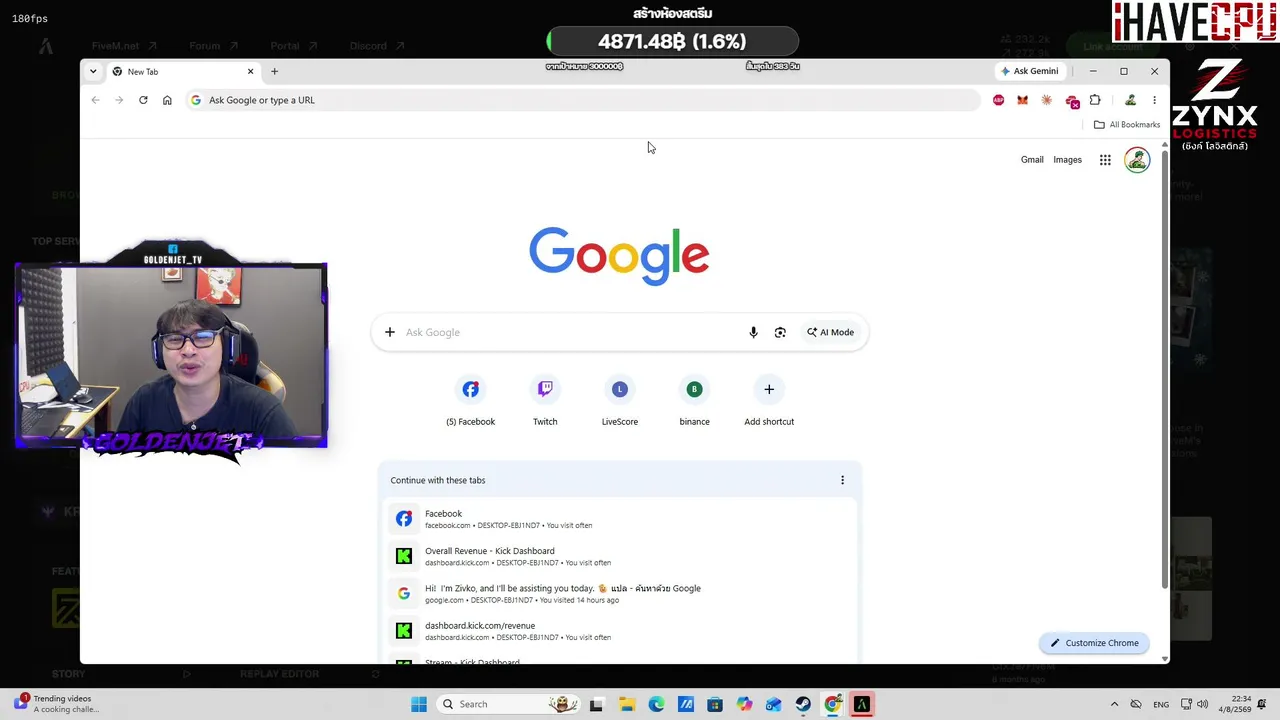This screenshot has height=720, width=1280.
Task: Show hidden system tray icons chevron
Action: [x=1114, y=704]
